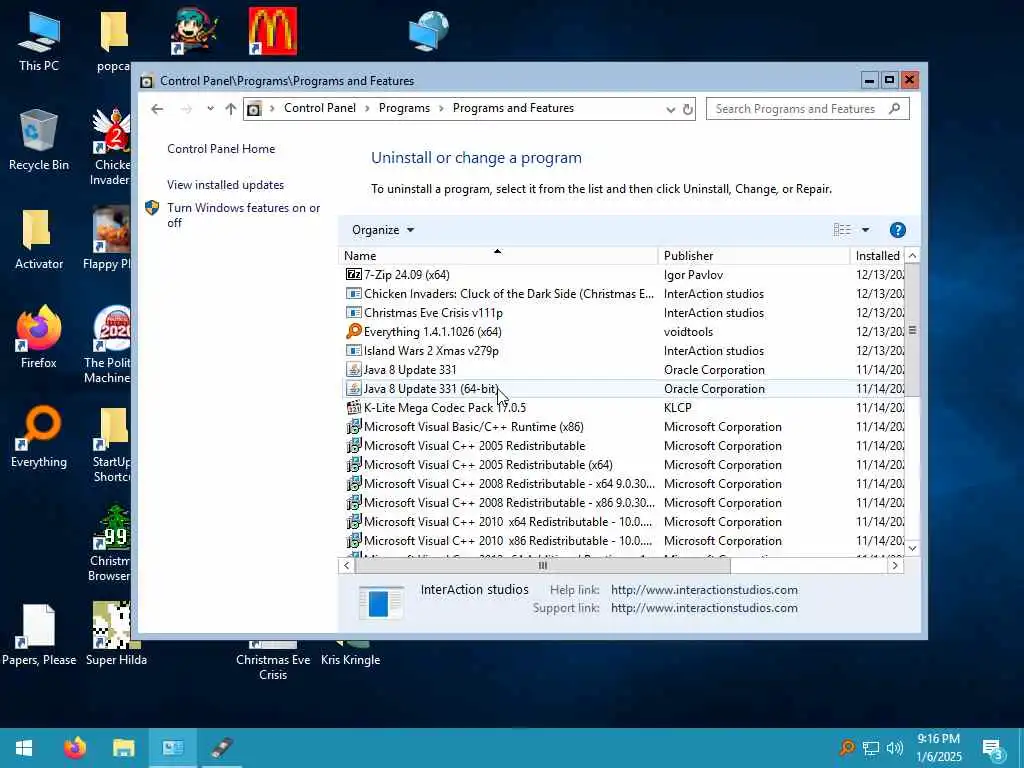Click the refresh icon in address bar
The image size is (1024, 768).
point(688,109)
